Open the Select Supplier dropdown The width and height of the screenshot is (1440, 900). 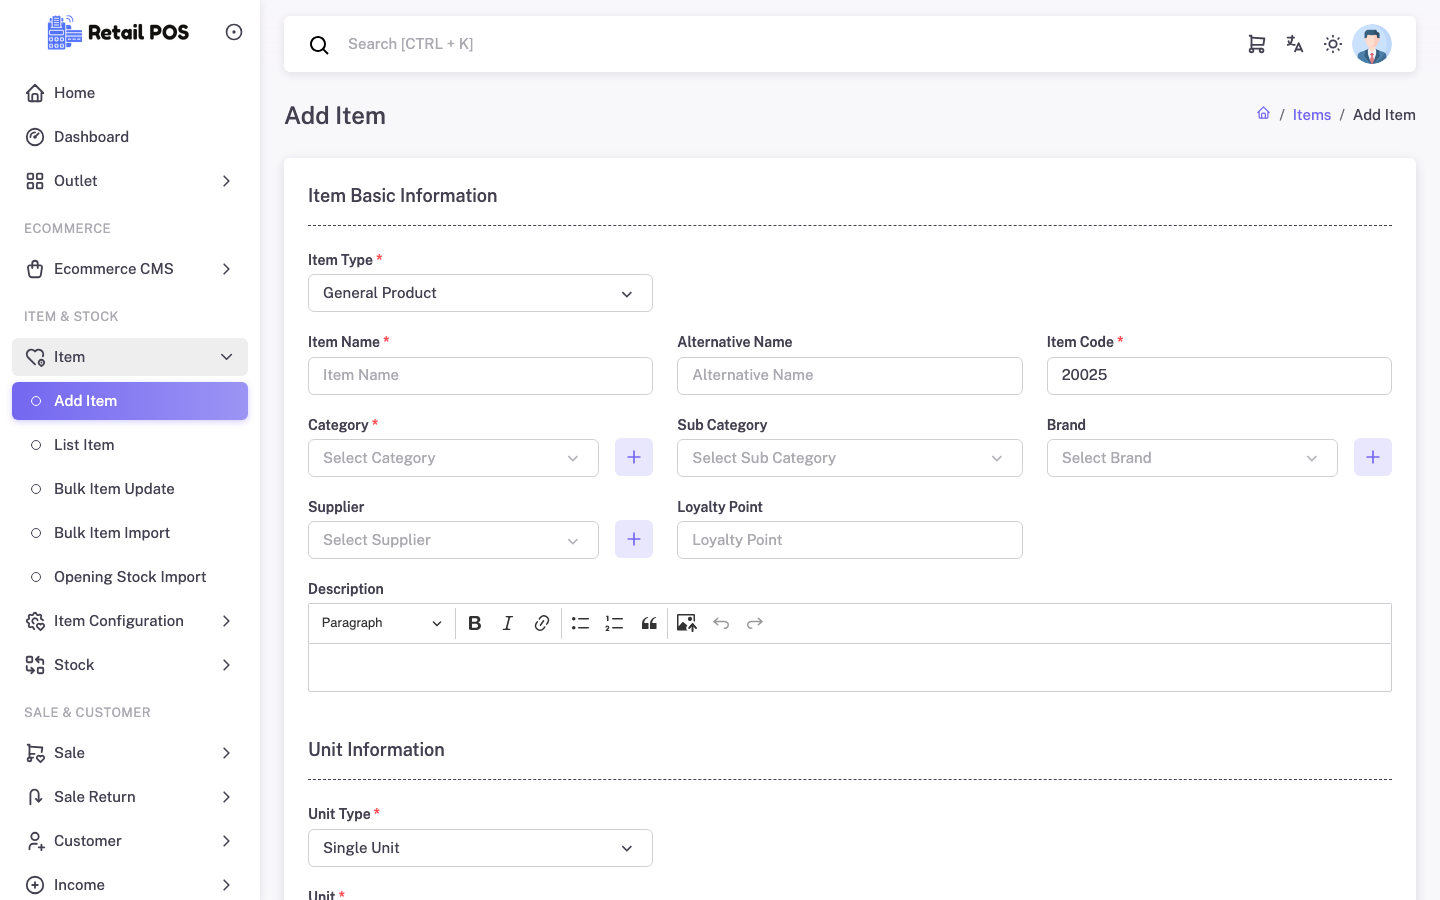coord(453,540)
